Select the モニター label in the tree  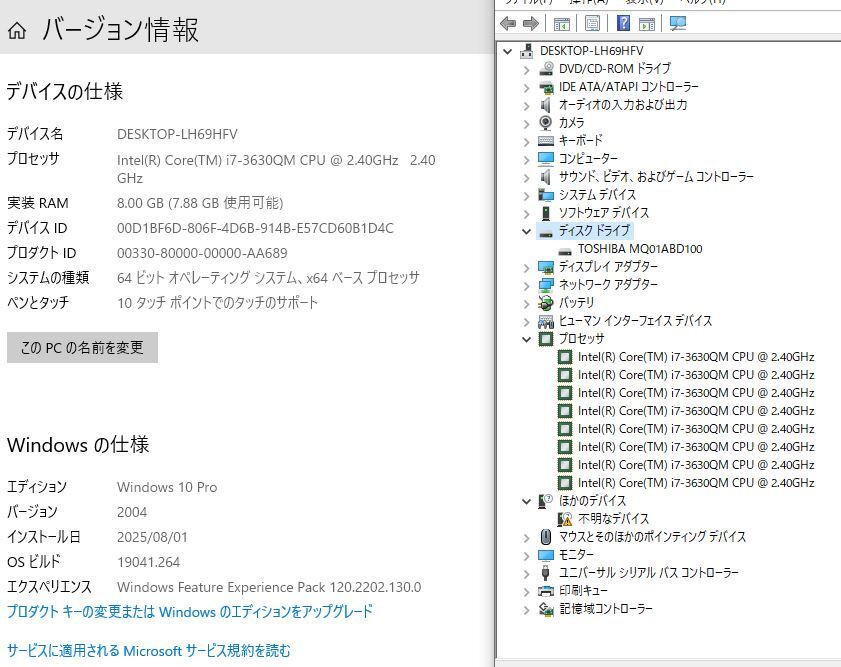(576, 554)
